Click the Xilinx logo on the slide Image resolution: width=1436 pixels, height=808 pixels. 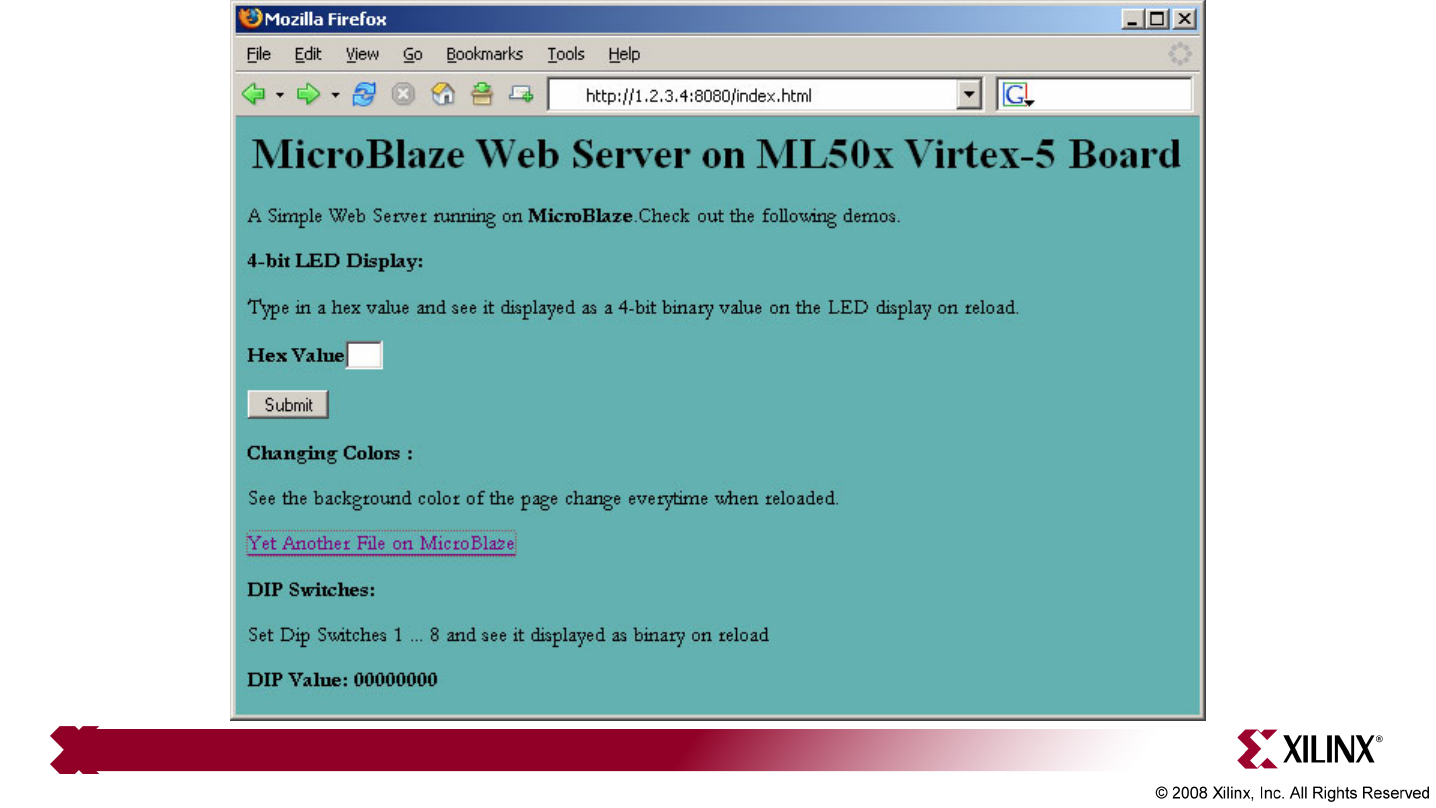coord(1310,748)
